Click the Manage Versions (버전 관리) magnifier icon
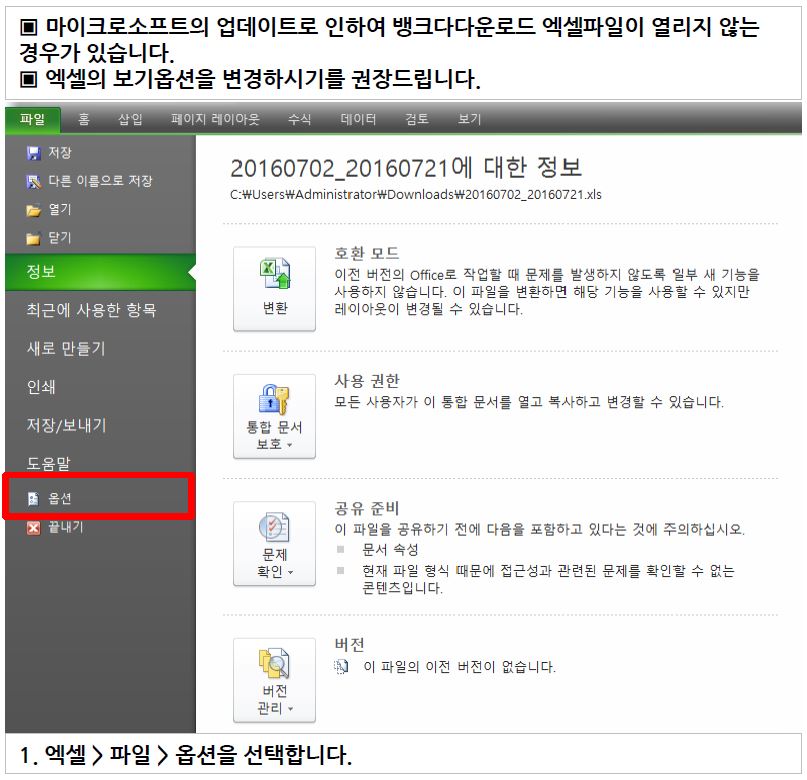 coord(274,664)
